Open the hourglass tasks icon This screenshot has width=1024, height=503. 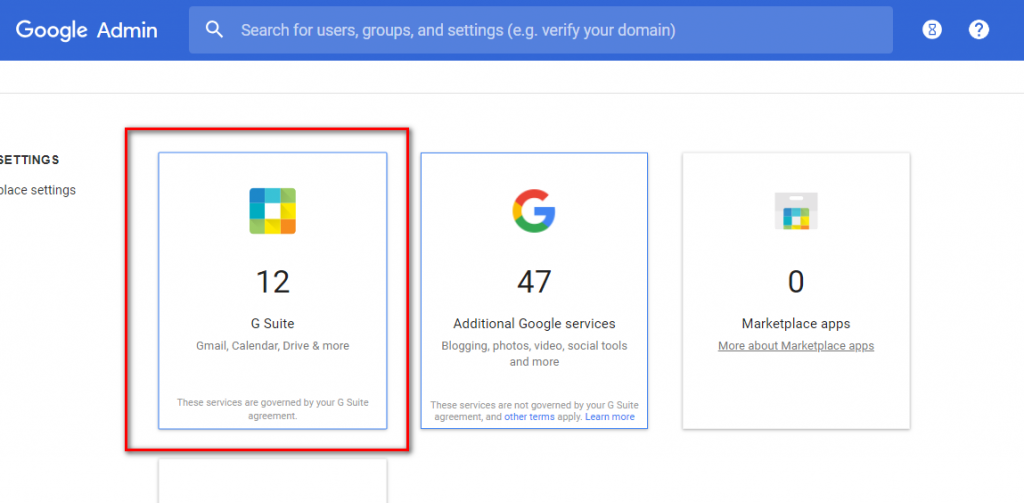932,30
